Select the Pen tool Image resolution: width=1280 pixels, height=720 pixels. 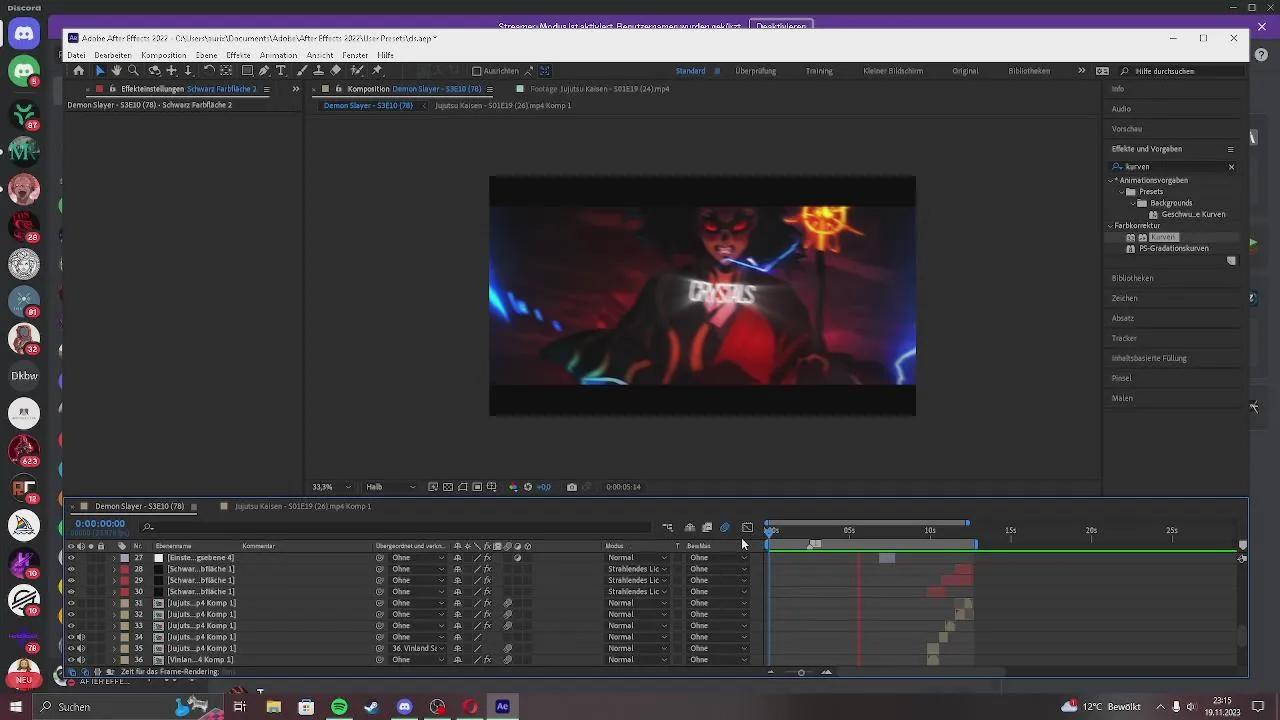264,71
